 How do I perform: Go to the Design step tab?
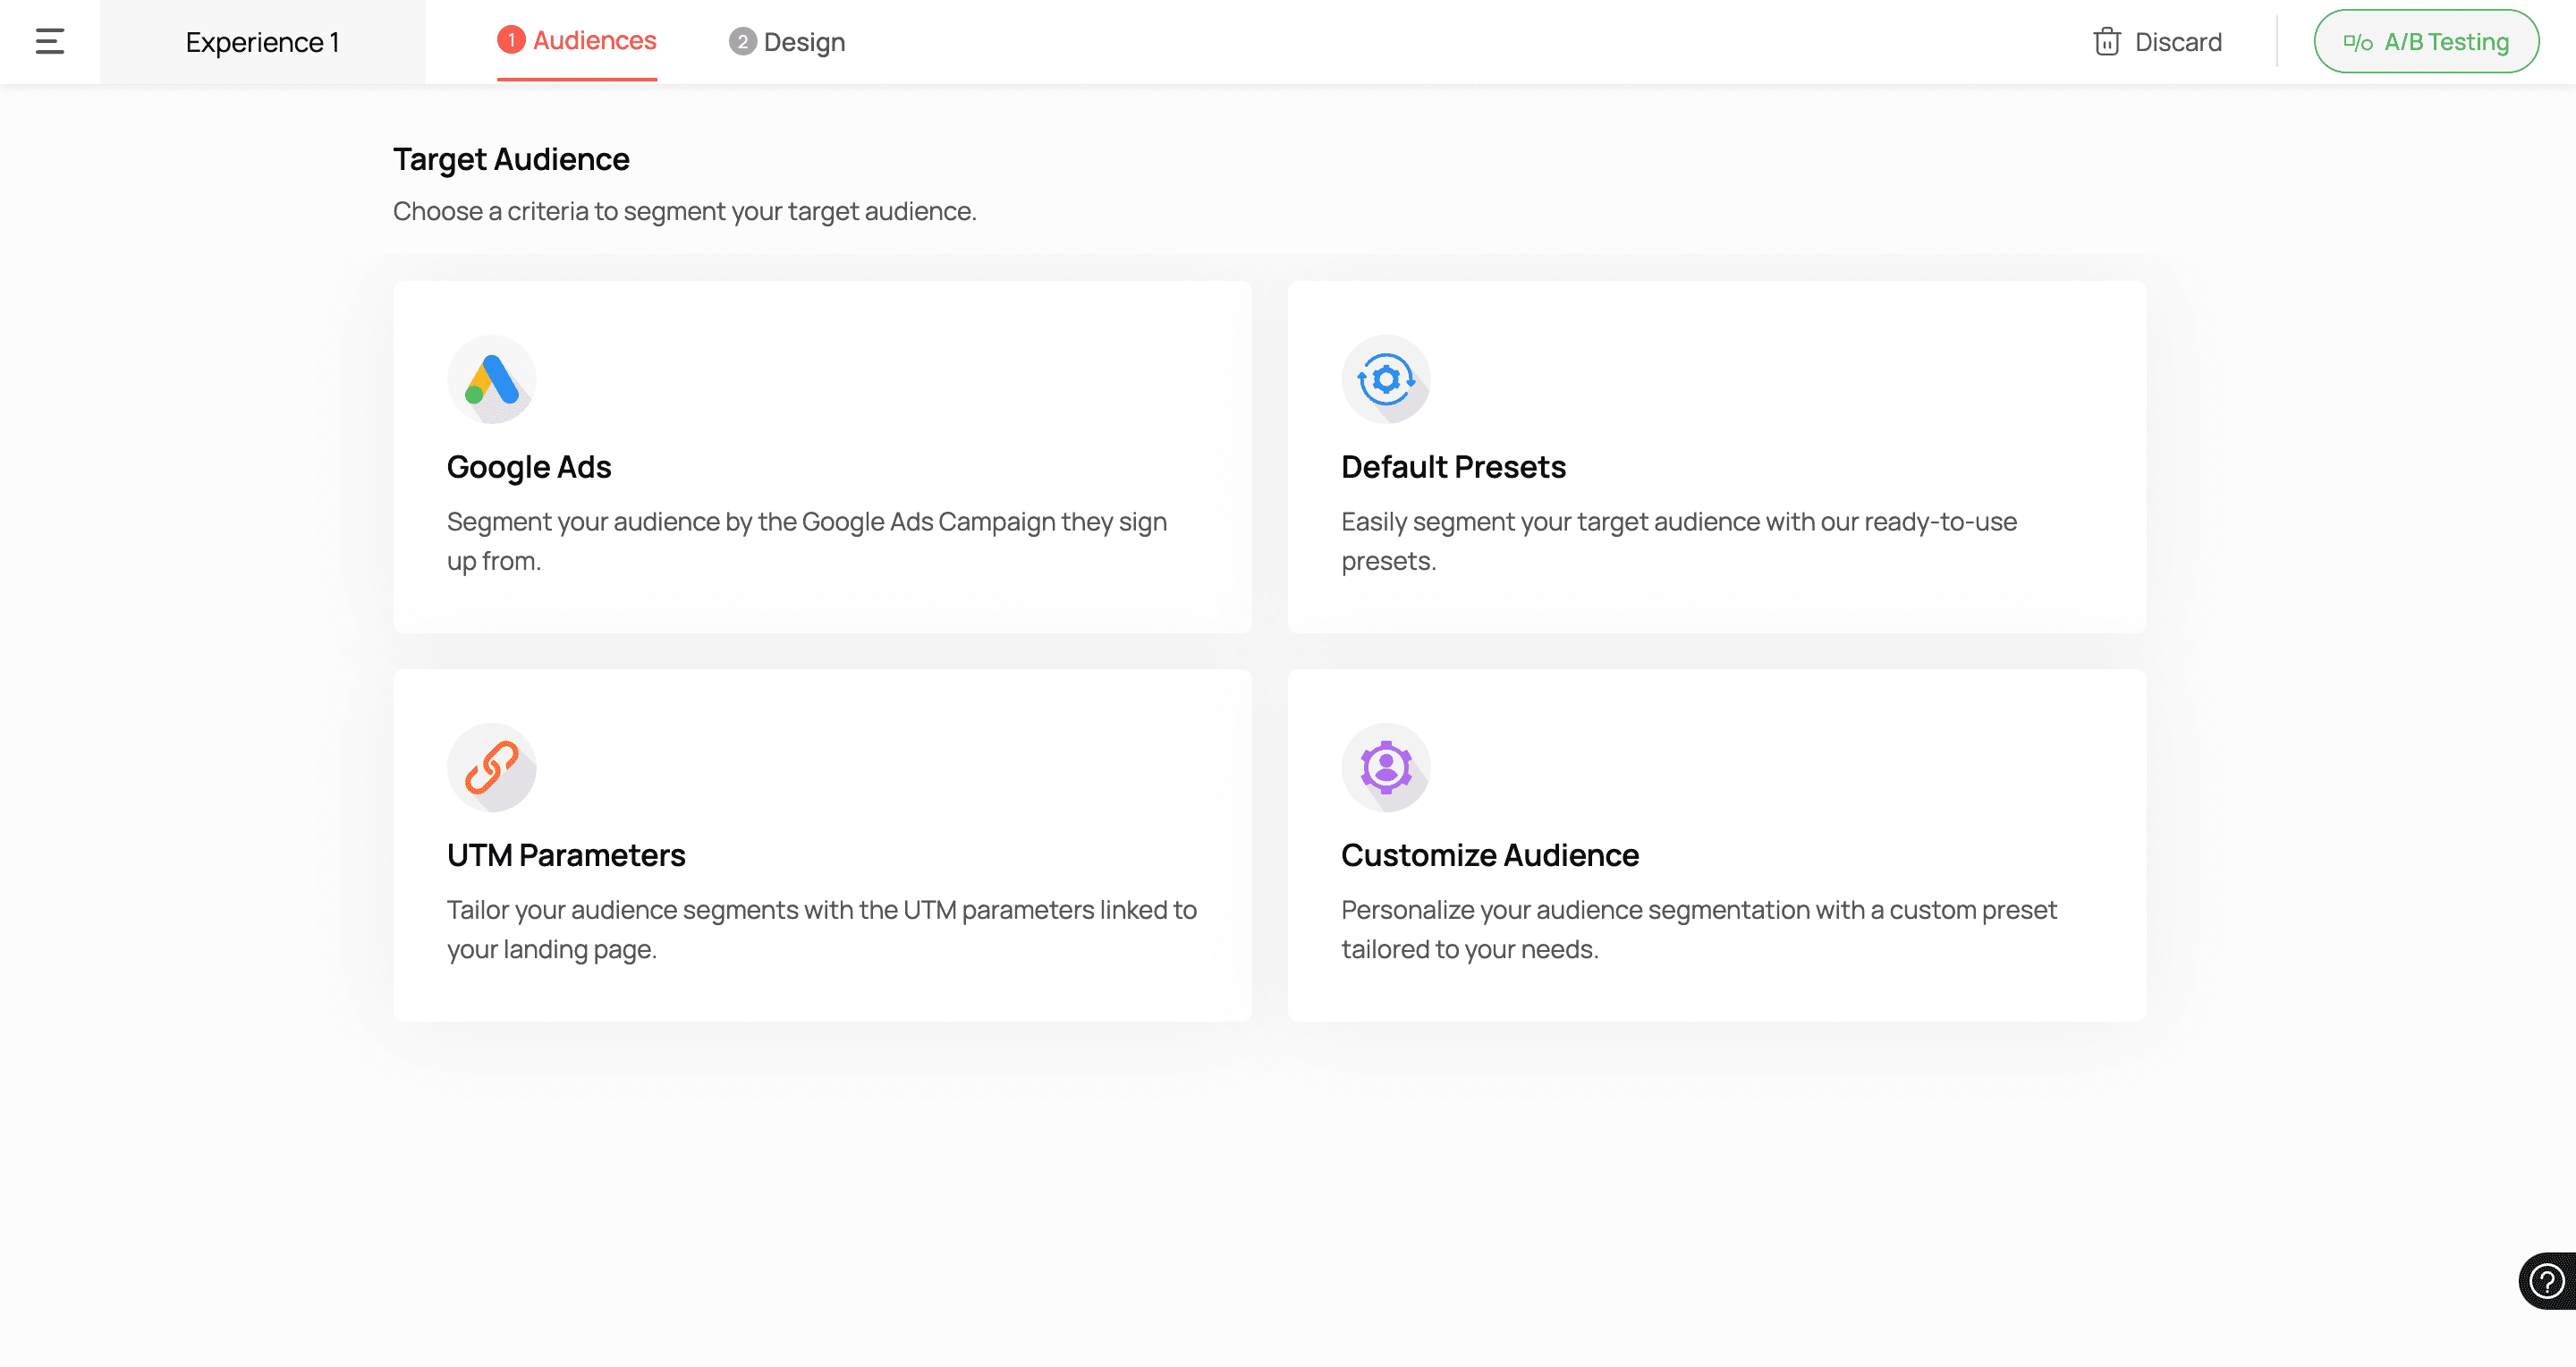point(803,42)
